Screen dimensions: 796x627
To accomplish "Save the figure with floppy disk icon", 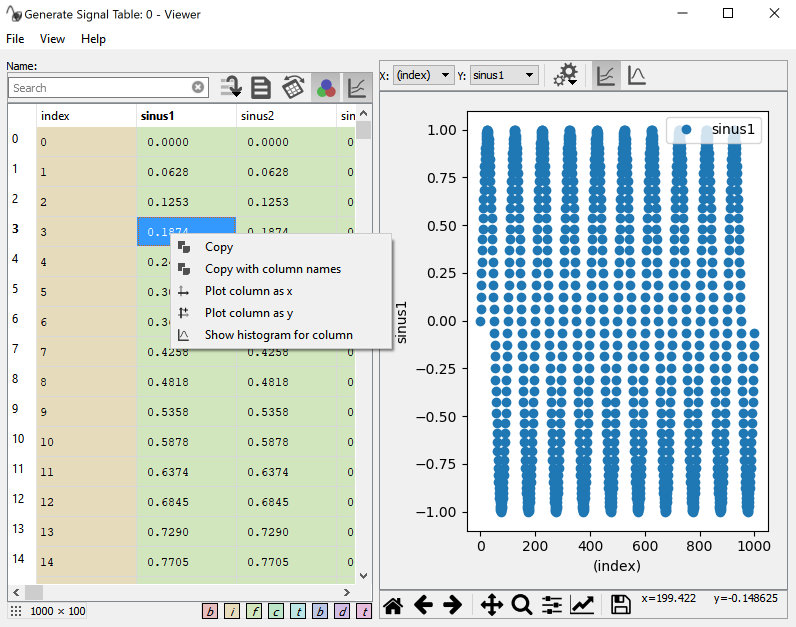I will point(620,604).
